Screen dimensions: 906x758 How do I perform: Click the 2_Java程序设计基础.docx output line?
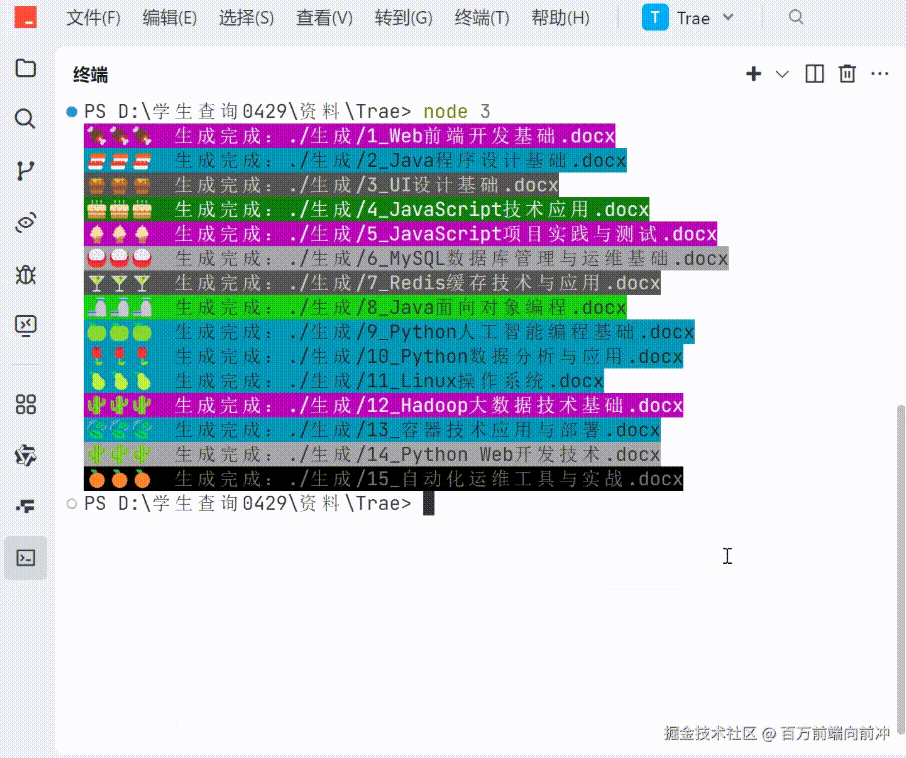point(355,160)
